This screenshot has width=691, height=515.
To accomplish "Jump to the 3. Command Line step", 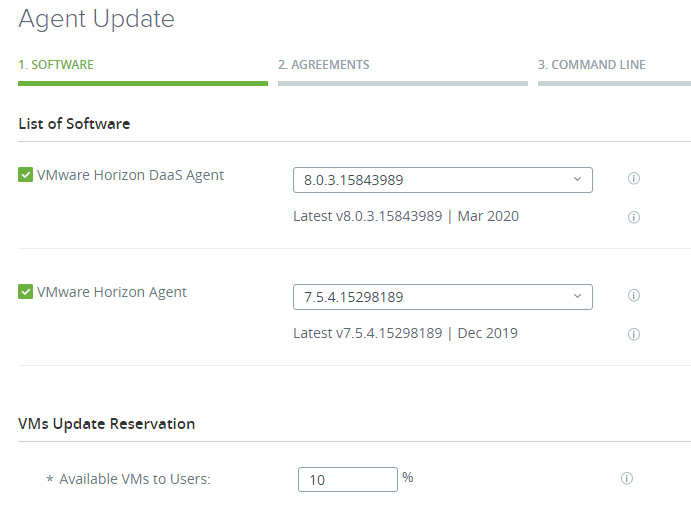I will 591,65.
